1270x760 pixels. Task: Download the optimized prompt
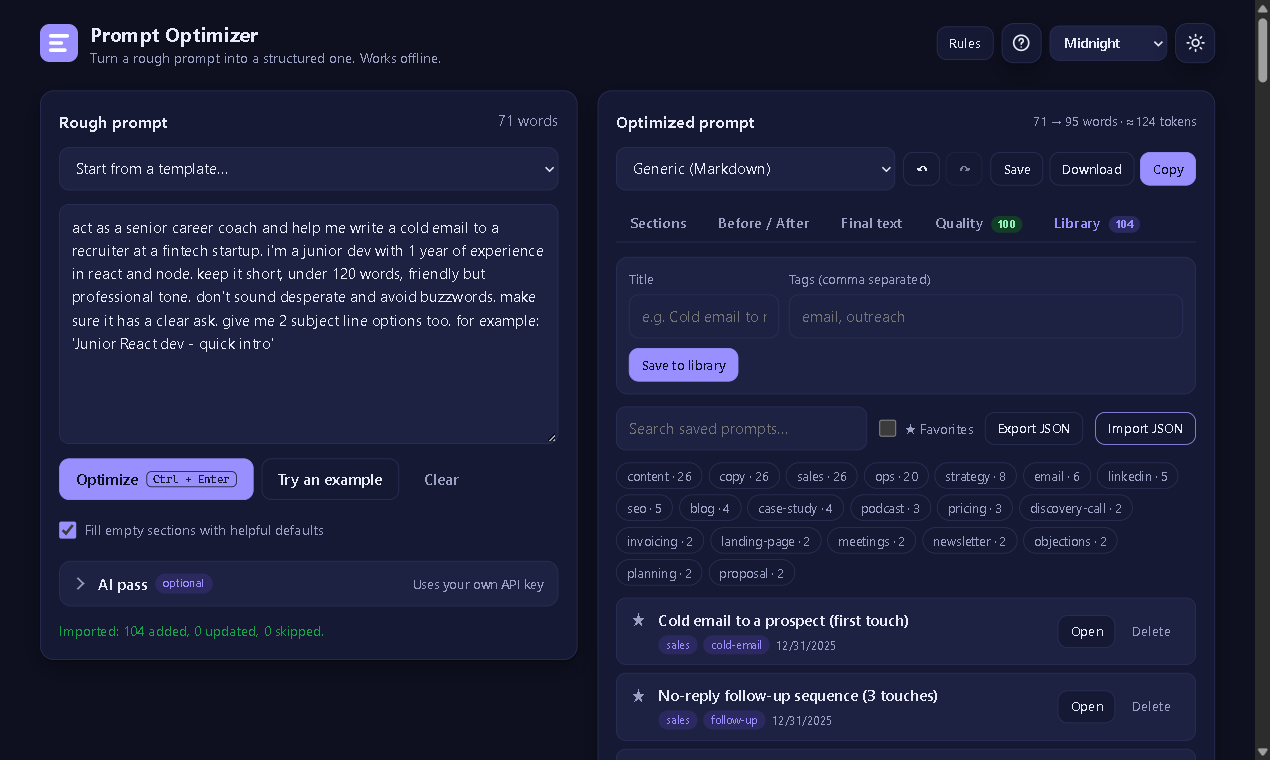tap(1091, 169)
